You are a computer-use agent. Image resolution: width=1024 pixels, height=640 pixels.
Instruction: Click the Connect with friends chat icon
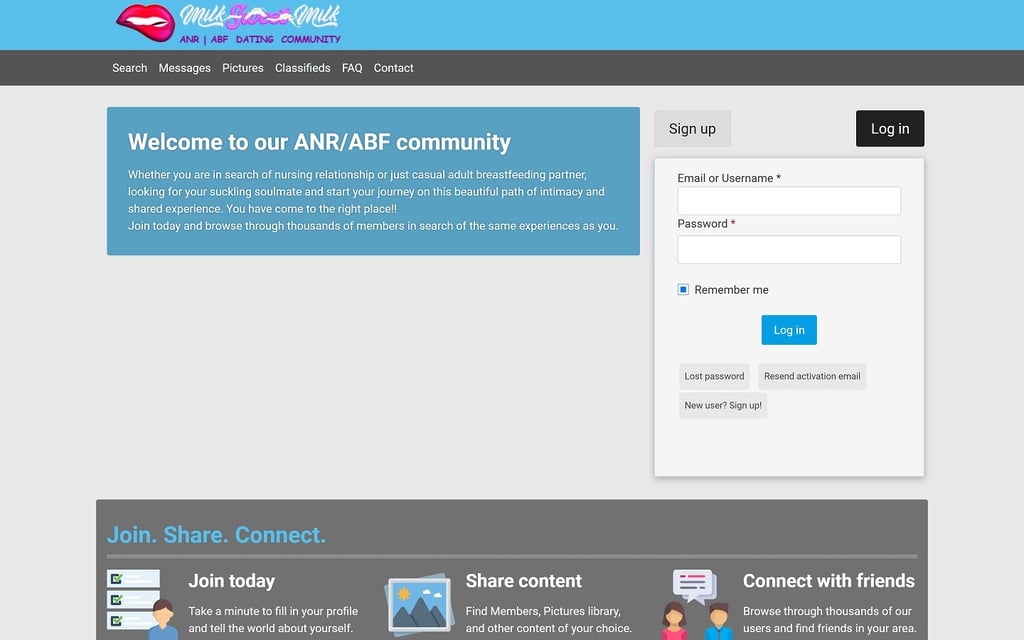pyautogui.click(x=696, y=603)
